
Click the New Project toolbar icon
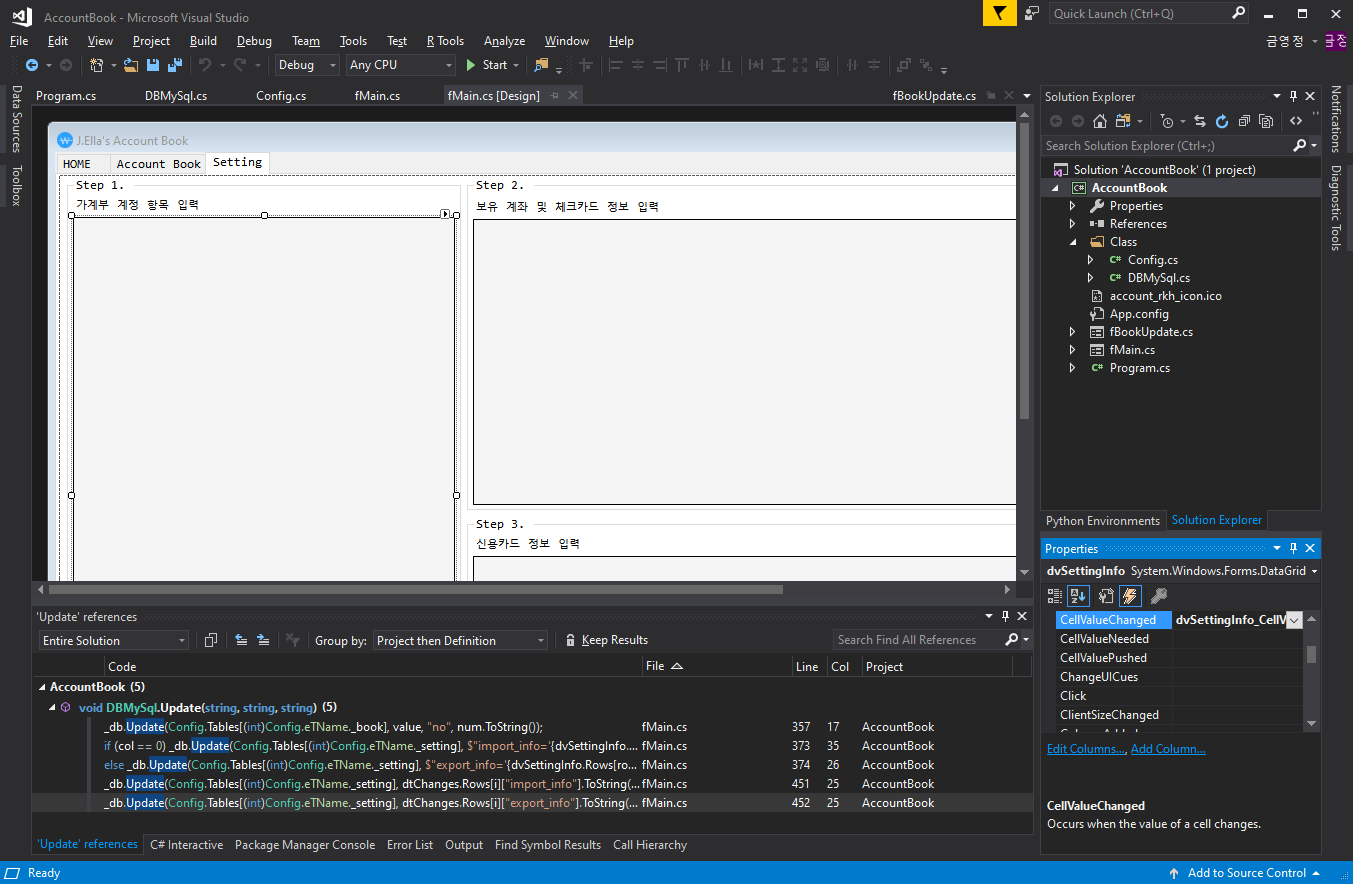96,65
